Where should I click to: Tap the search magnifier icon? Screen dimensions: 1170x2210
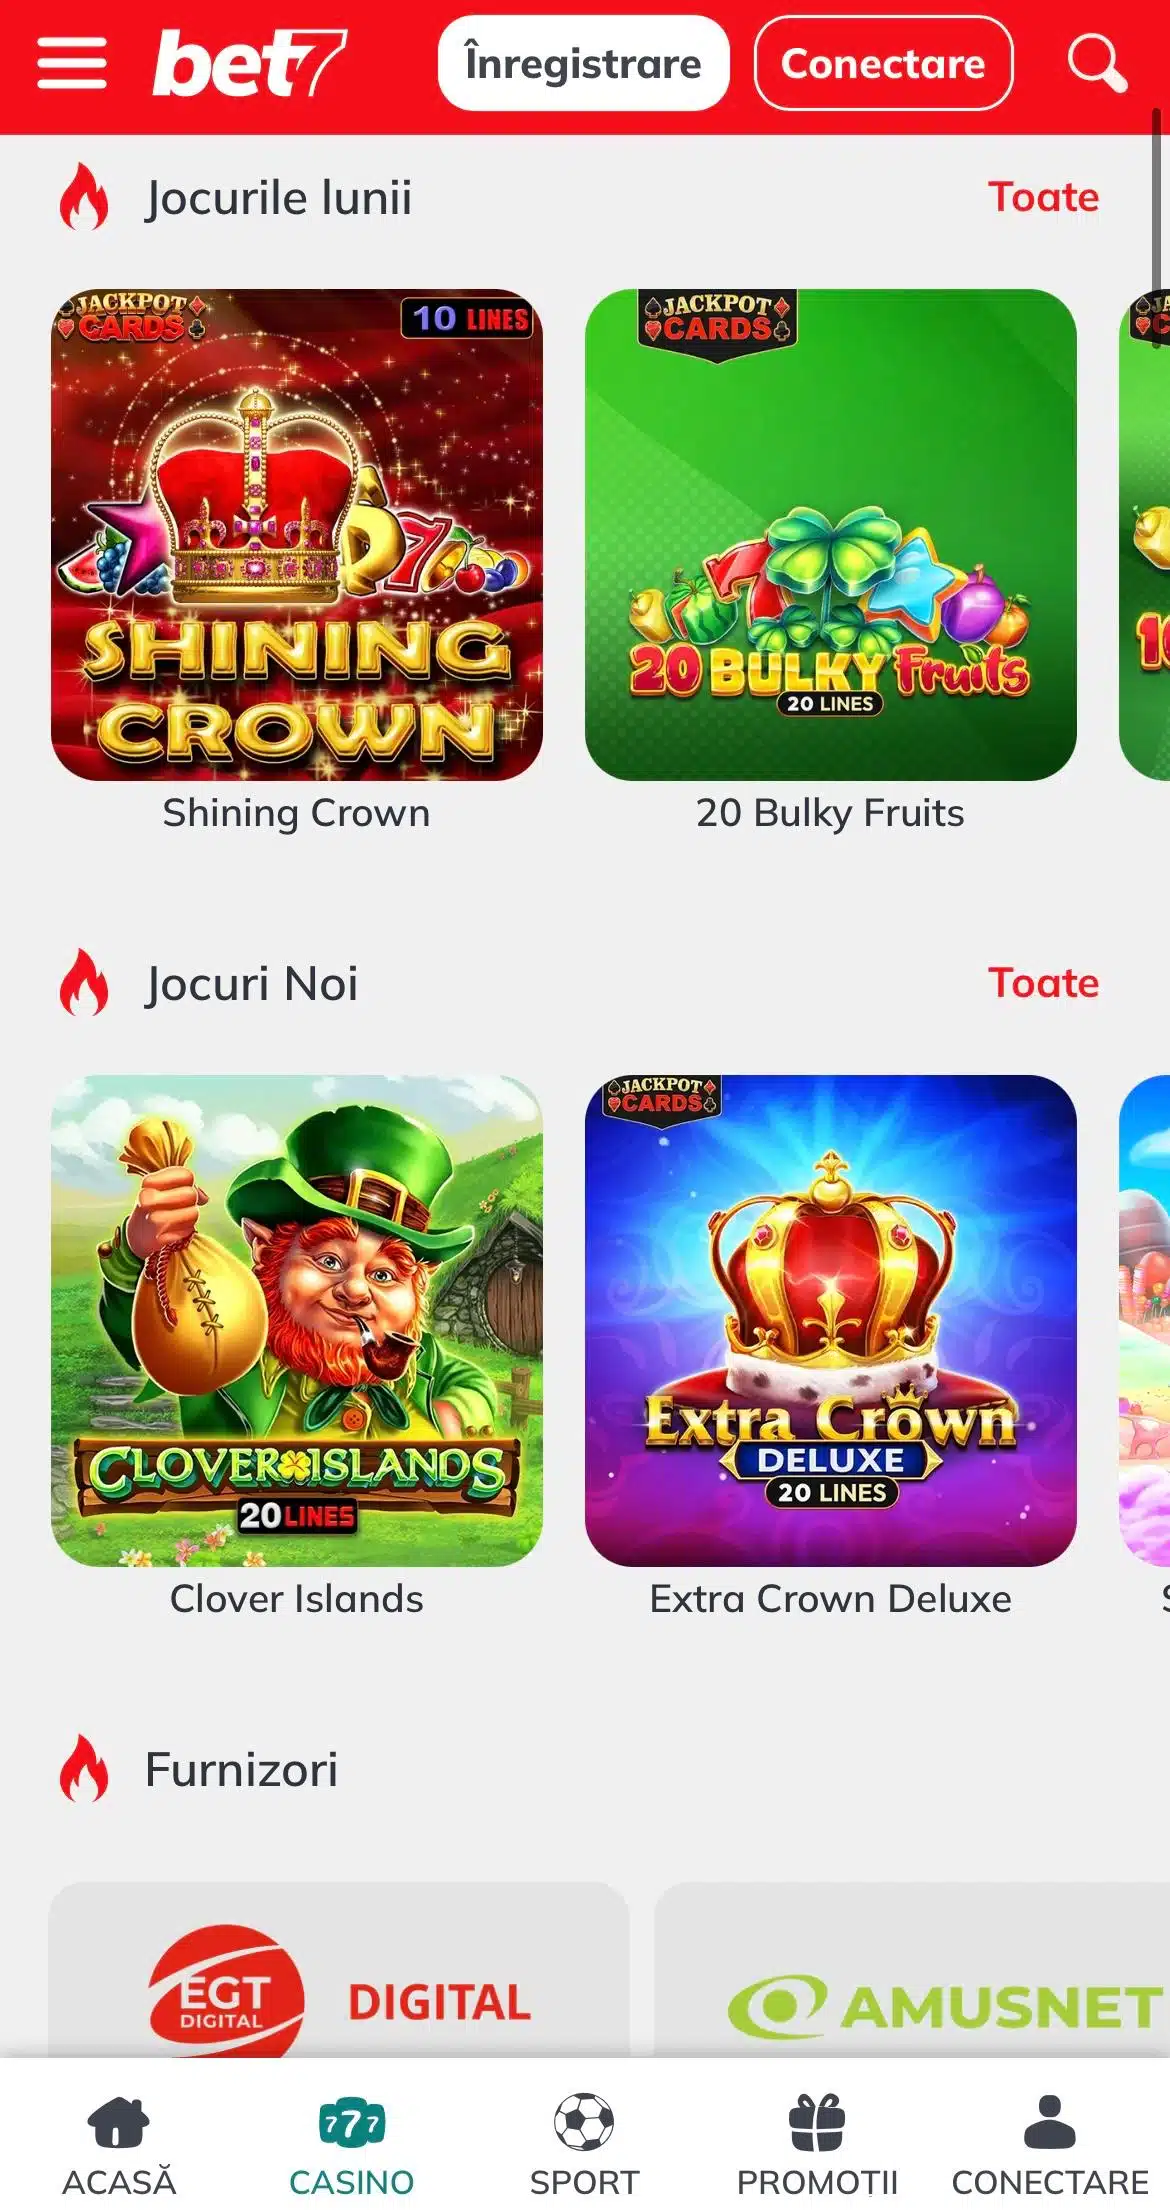tap(1097, 64)
